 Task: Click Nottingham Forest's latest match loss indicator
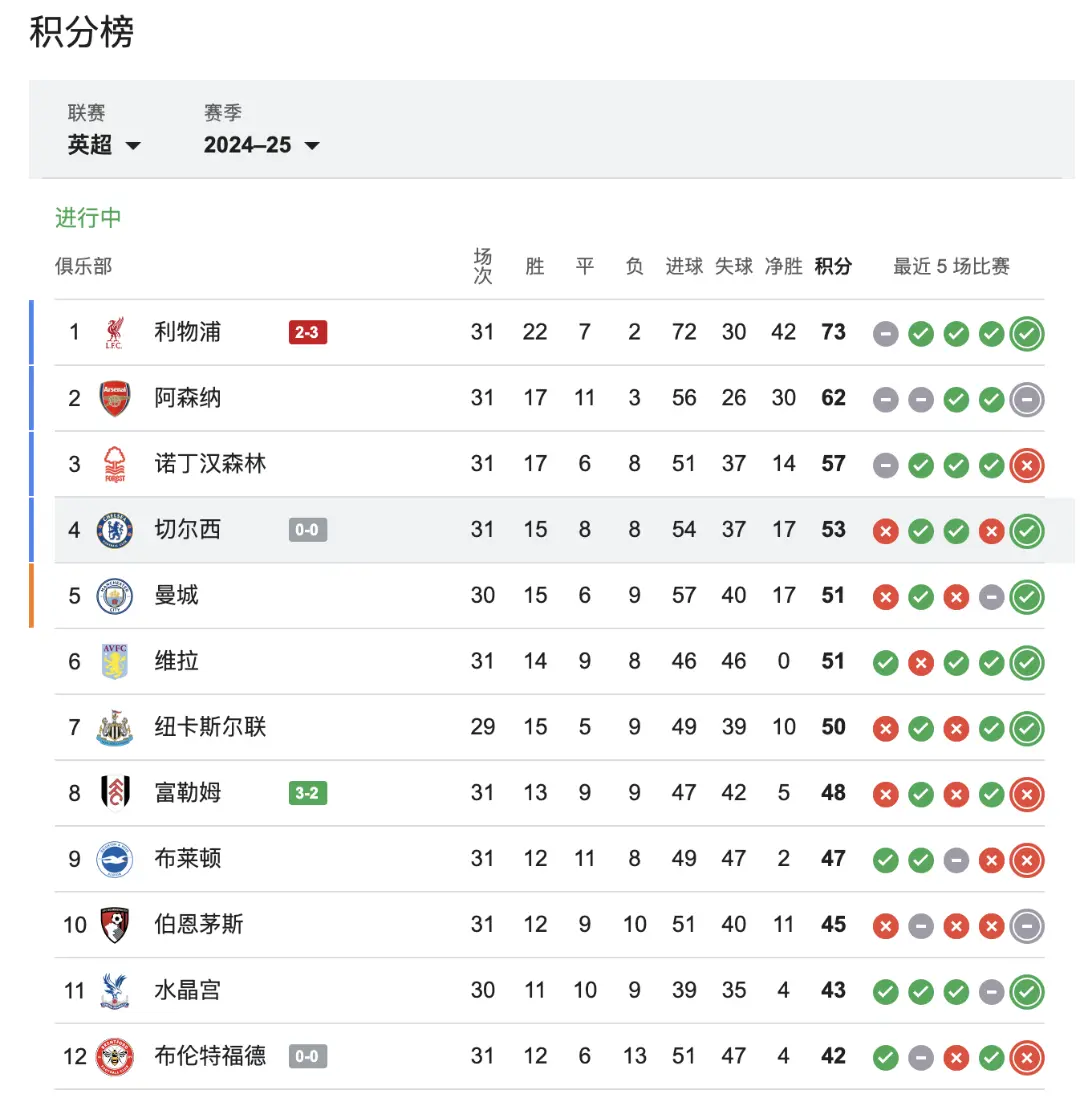(x=1027, y=465)
